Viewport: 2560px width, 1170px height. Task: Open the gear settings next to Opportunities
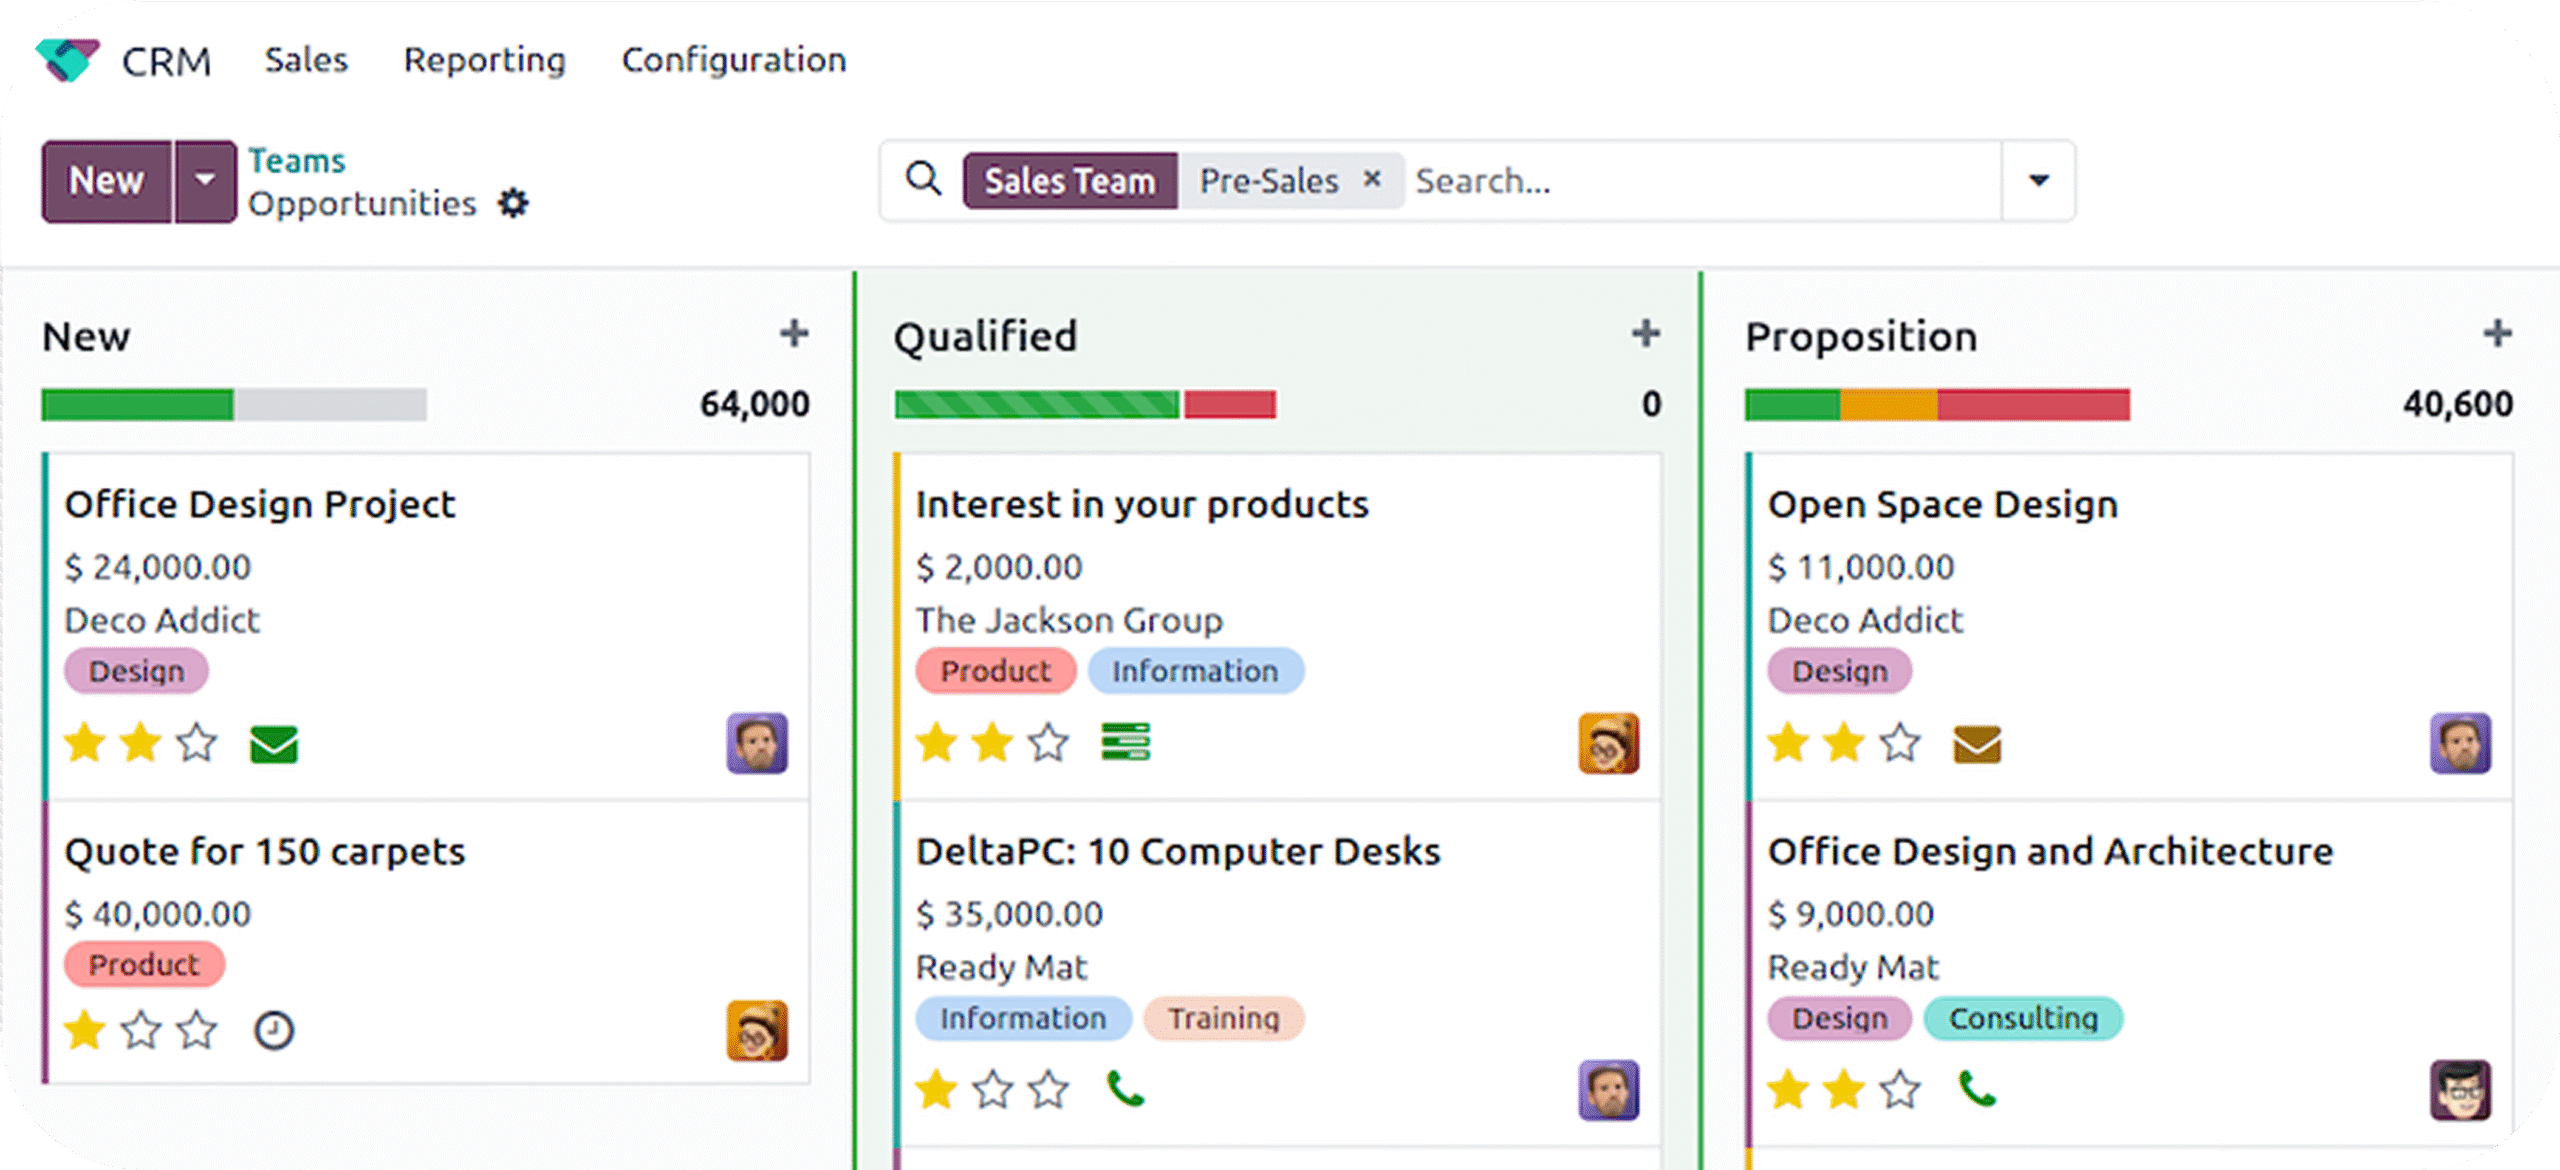coord(513,204)
